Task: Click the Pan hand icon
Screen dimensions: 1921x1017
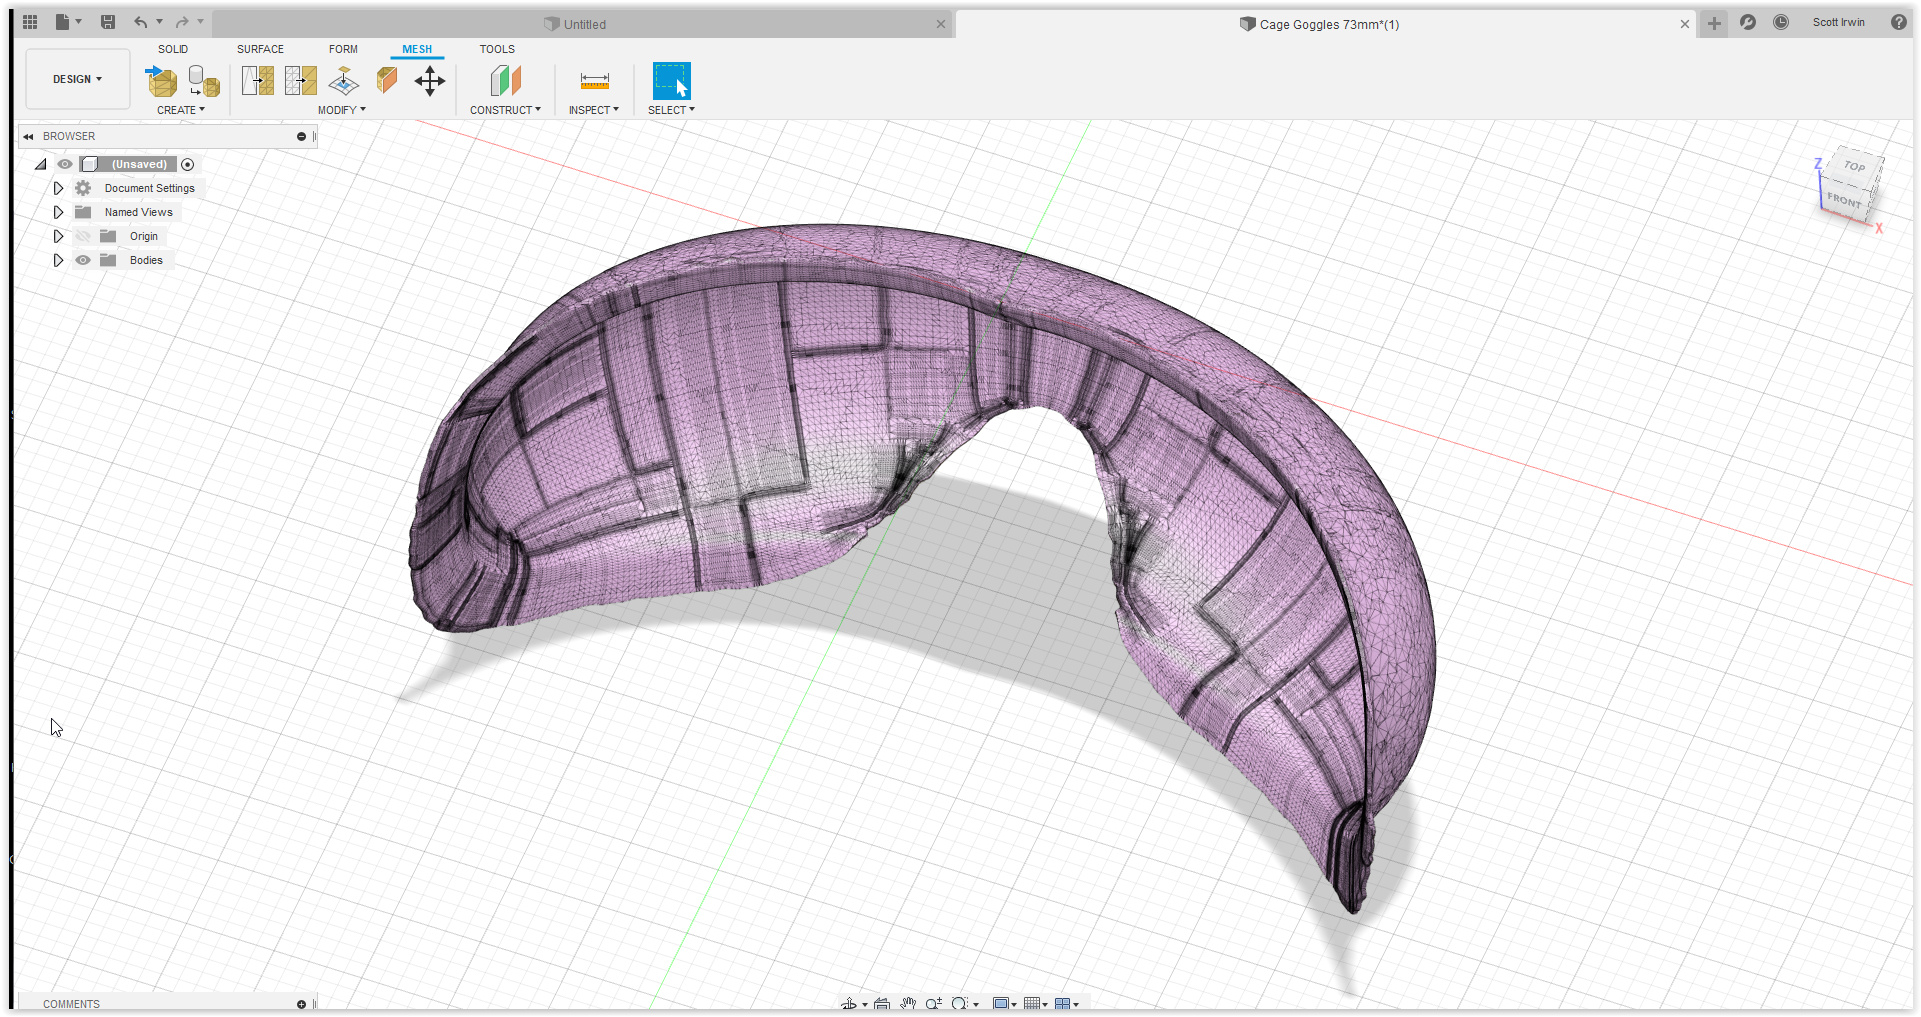Action: point(907,1004)
